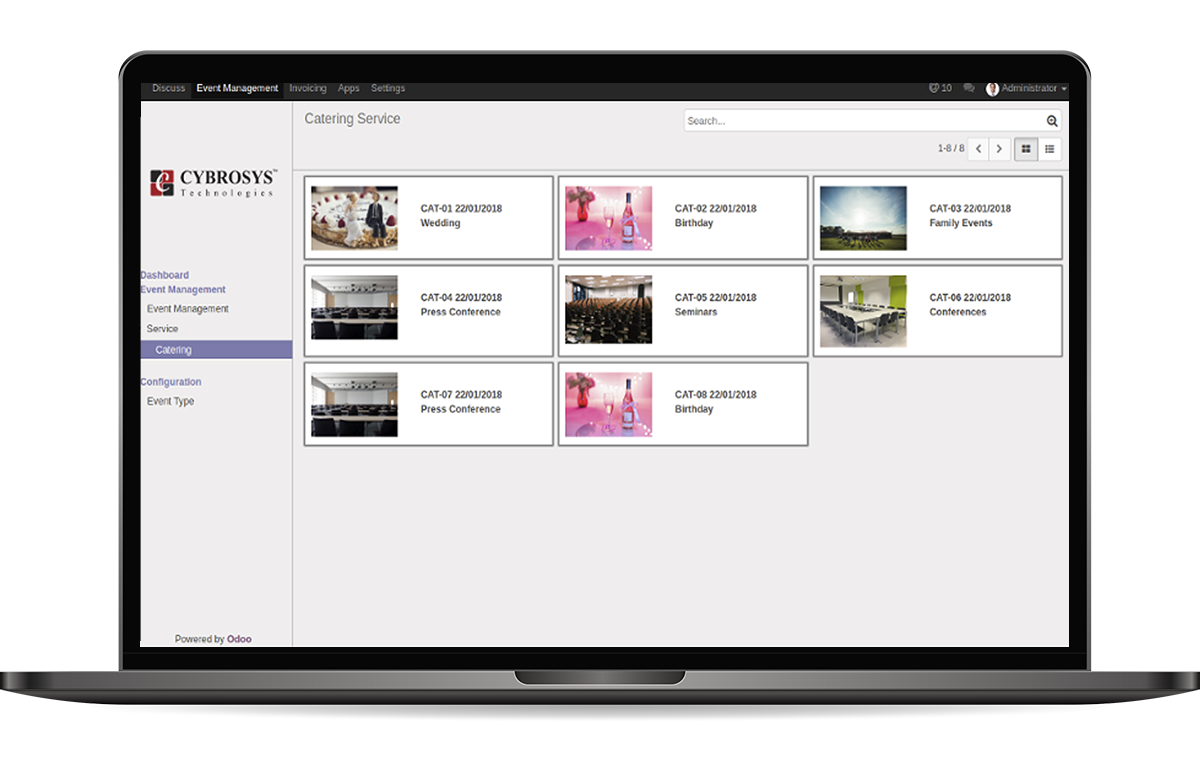Go to the previous page arrow
The height and width of the screenshot is (766, 1200).
click(x=979, y=149)
